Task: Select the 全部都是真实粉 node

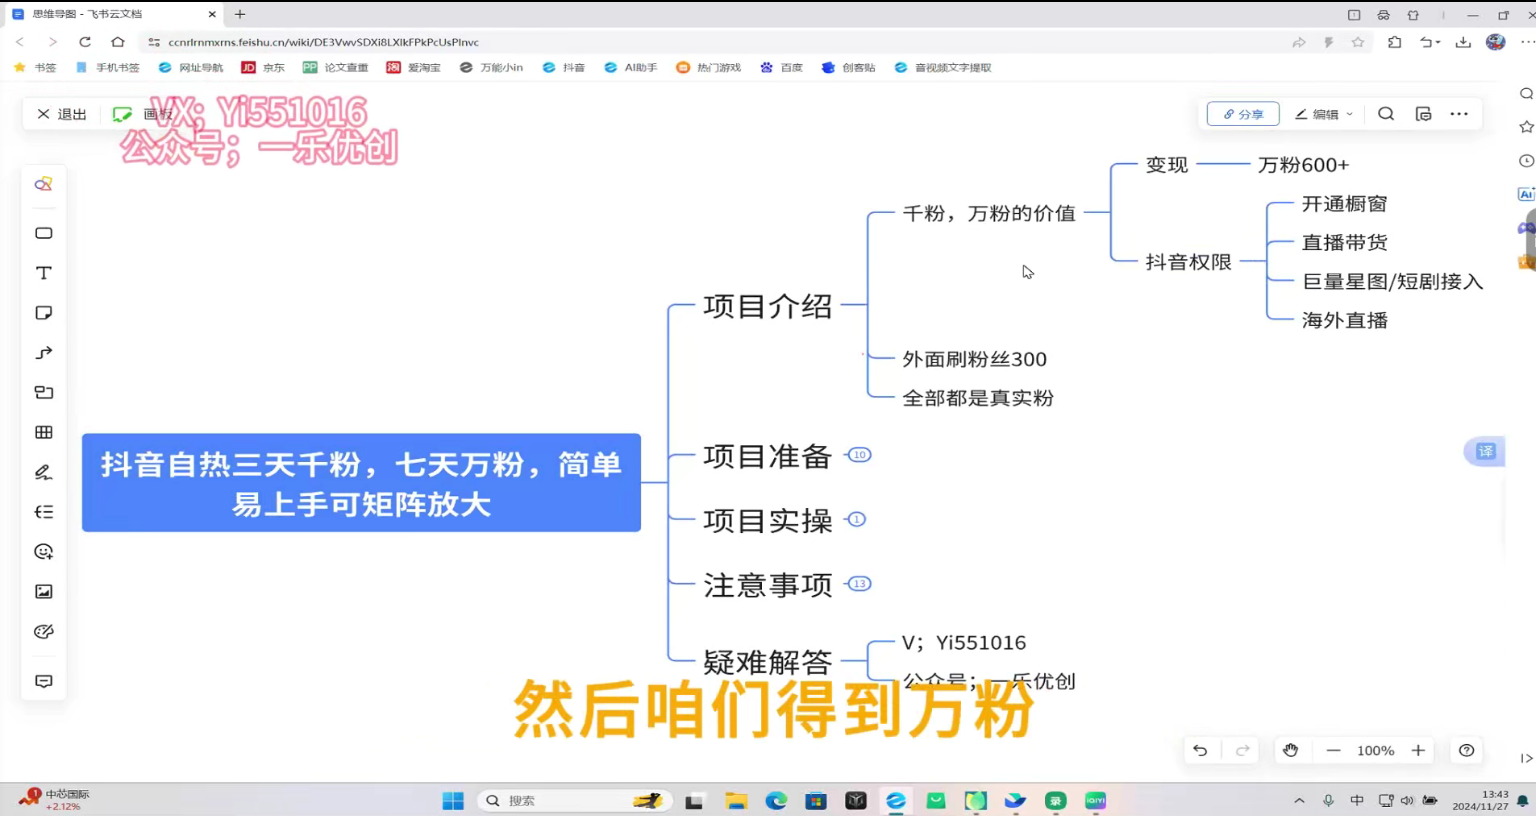Action: (977, 398)
